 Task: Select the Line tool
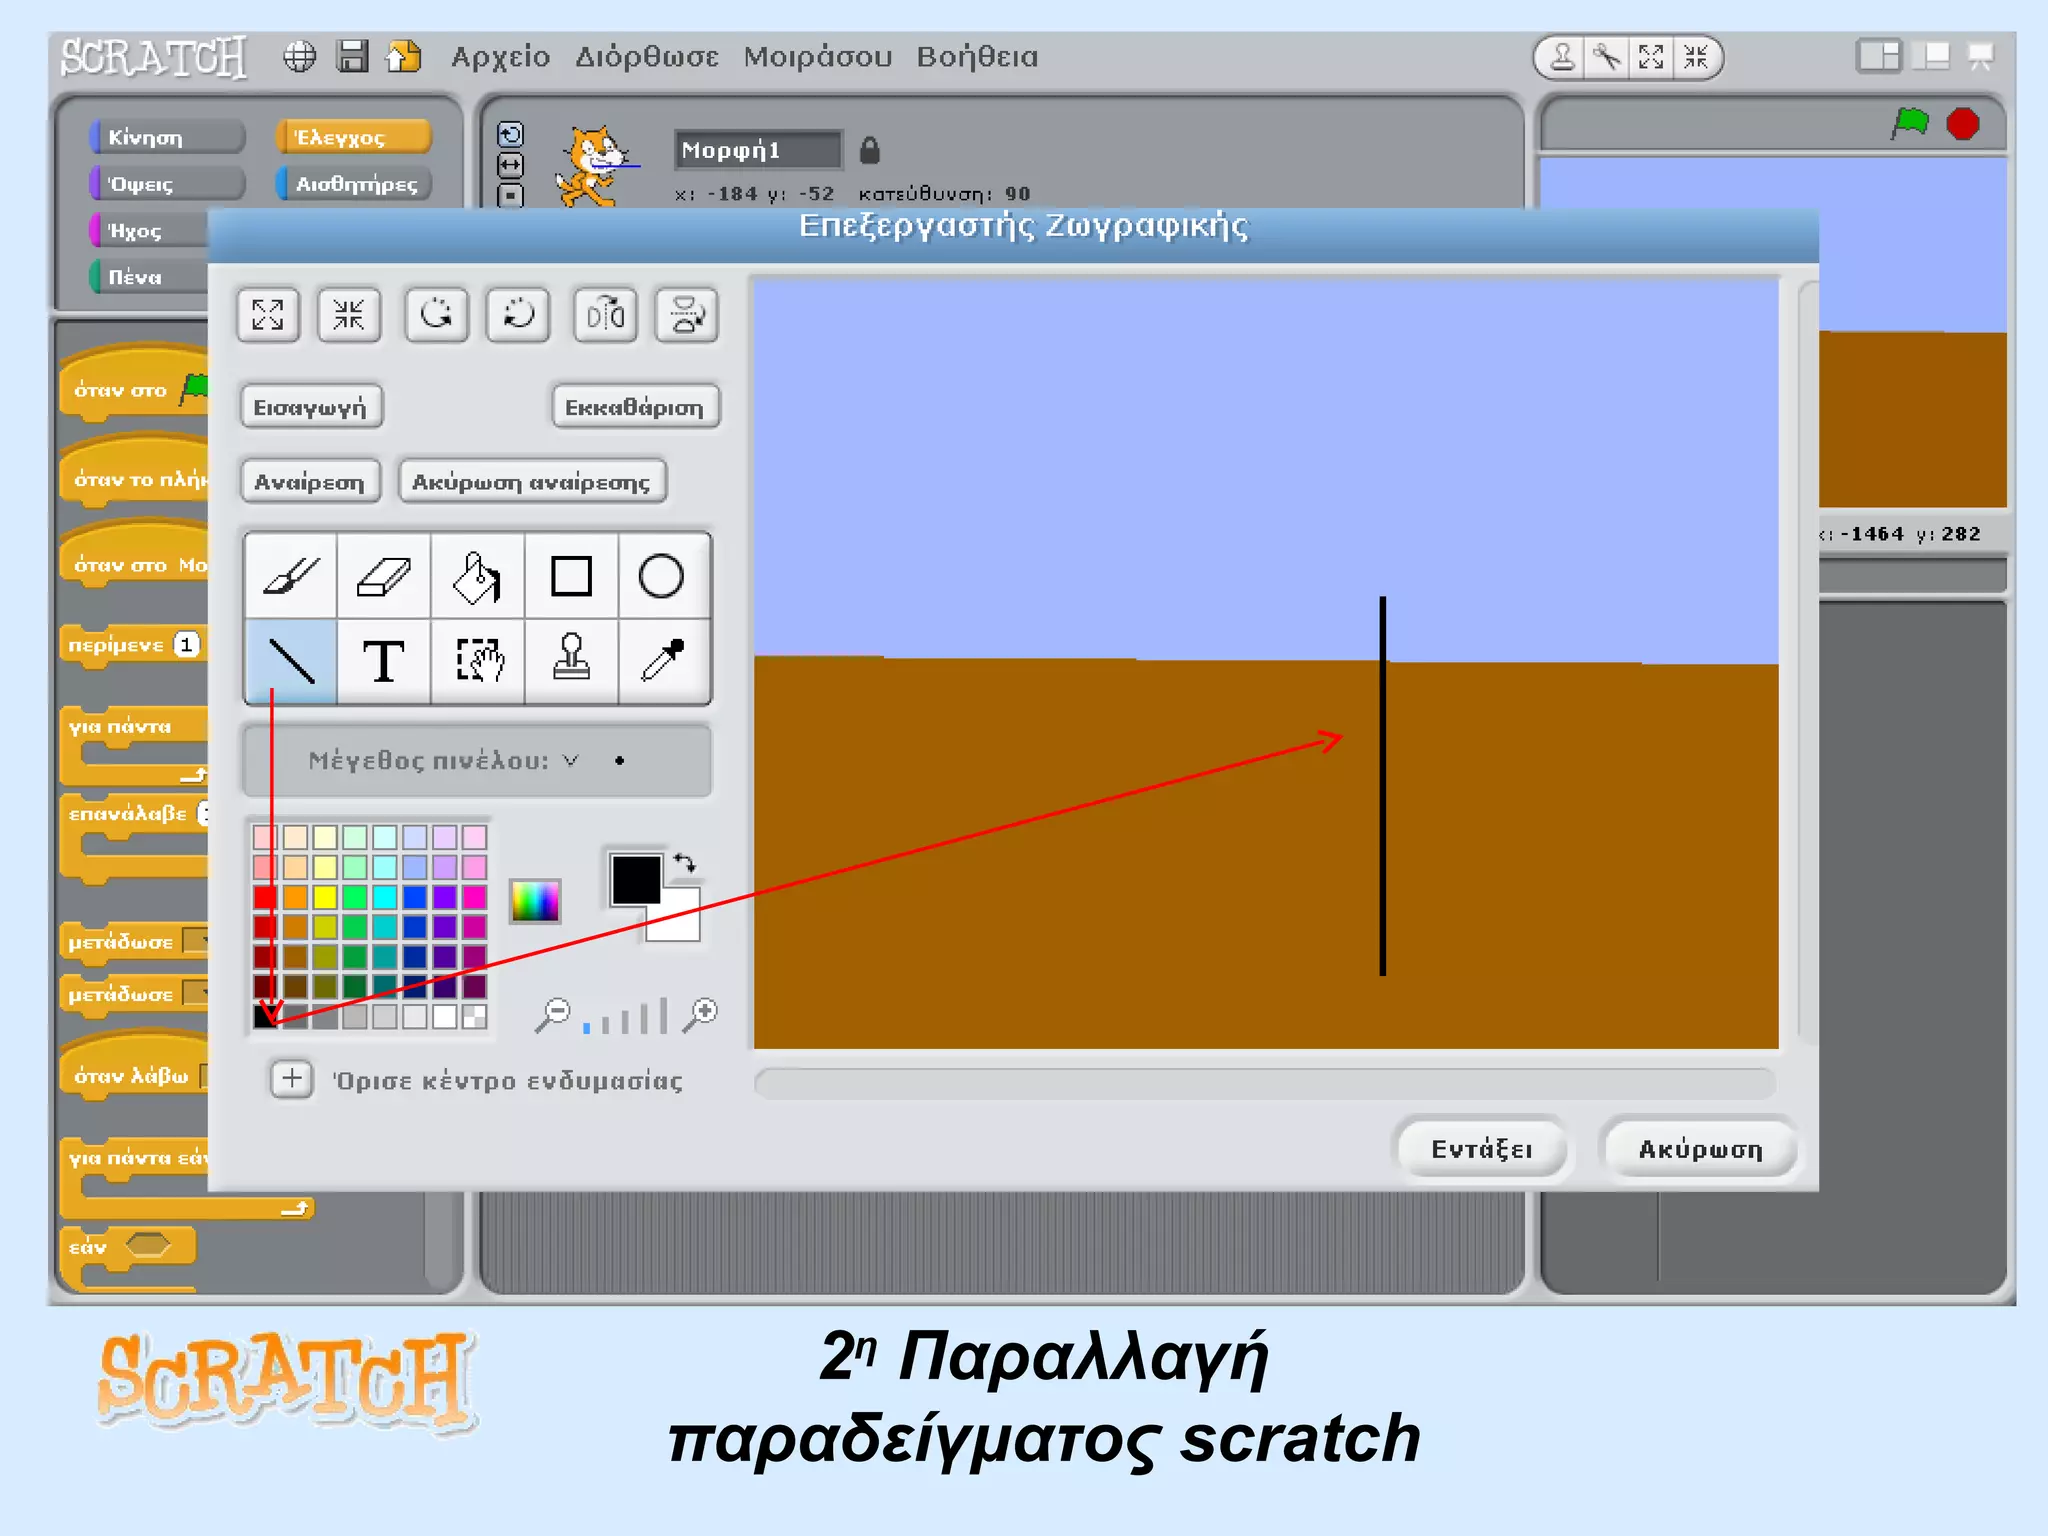point(291,661)
